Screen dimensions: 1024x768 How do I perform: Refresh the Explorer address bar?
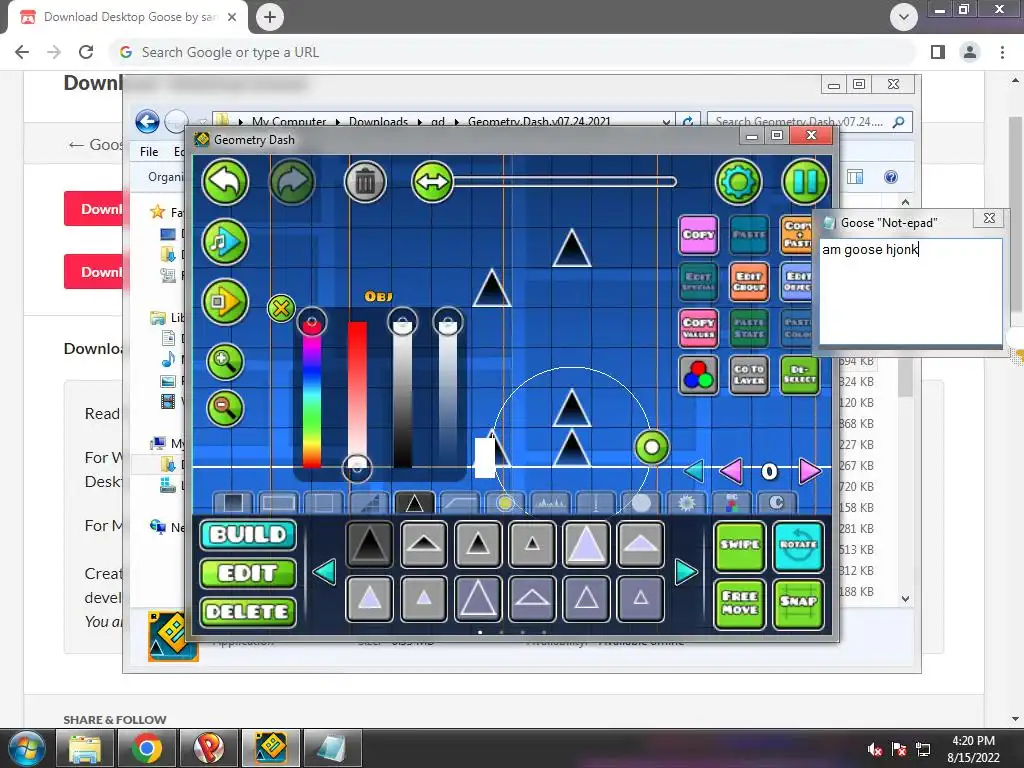pyautogui.click(x=688, y=121)
